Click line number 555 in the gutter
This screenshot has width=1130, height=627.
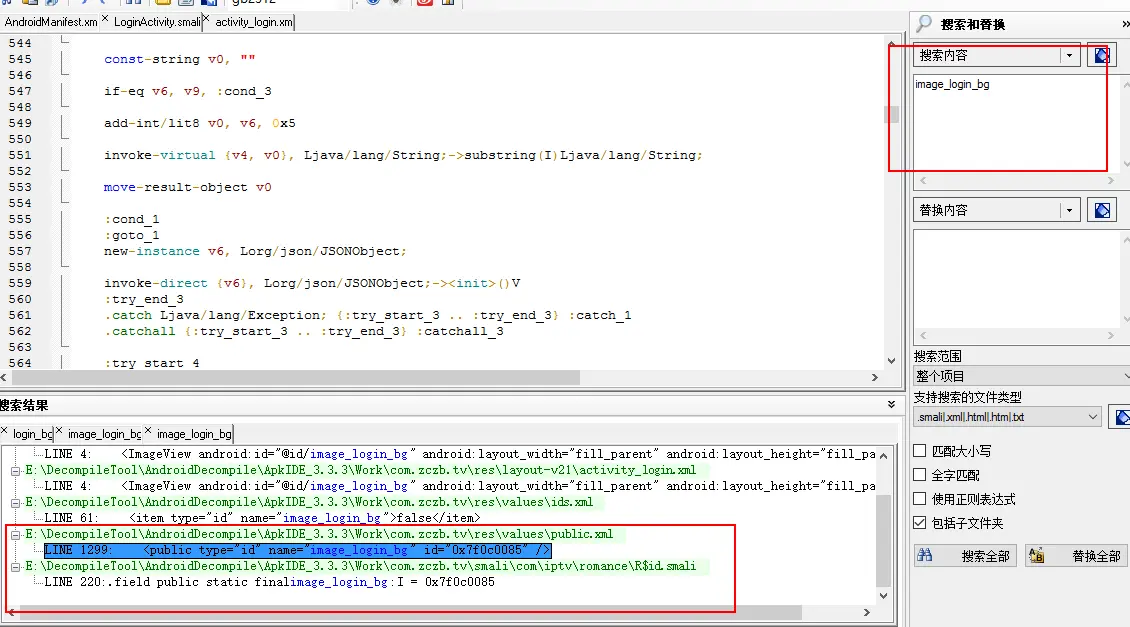pos(20,219)
